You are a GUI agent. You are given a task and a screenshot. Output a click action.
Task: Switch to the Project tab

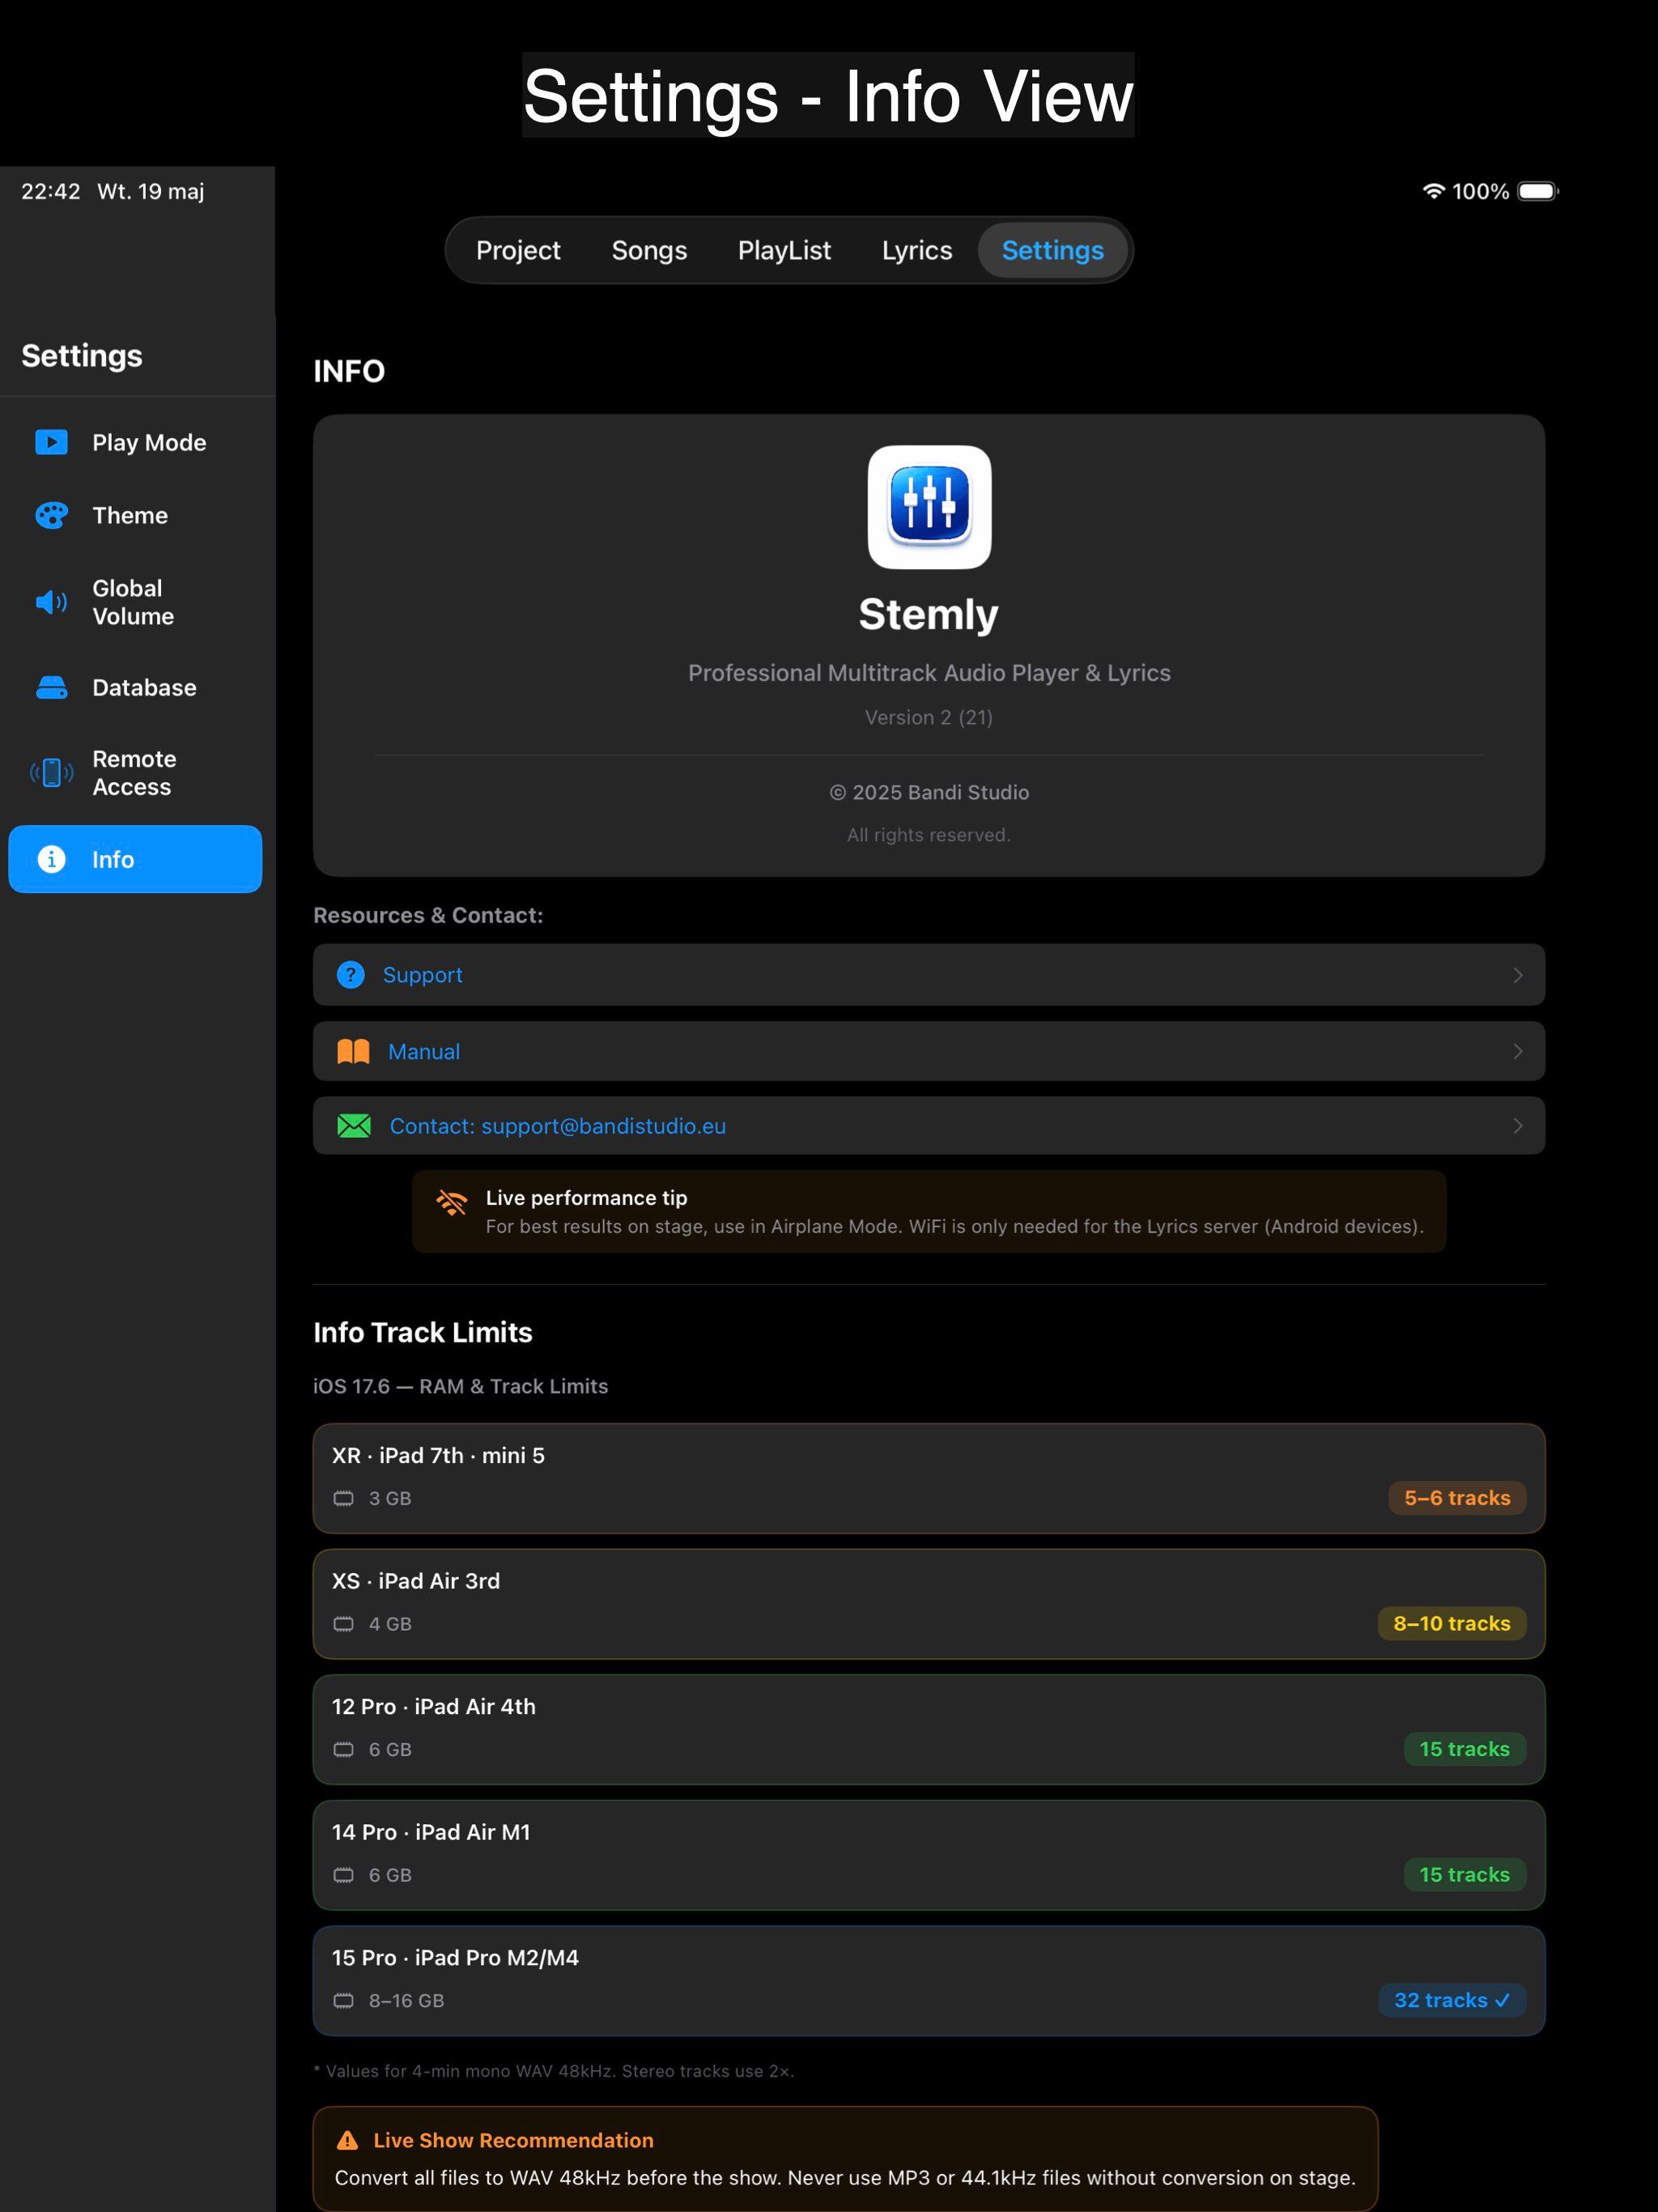[x=518, y=250]
